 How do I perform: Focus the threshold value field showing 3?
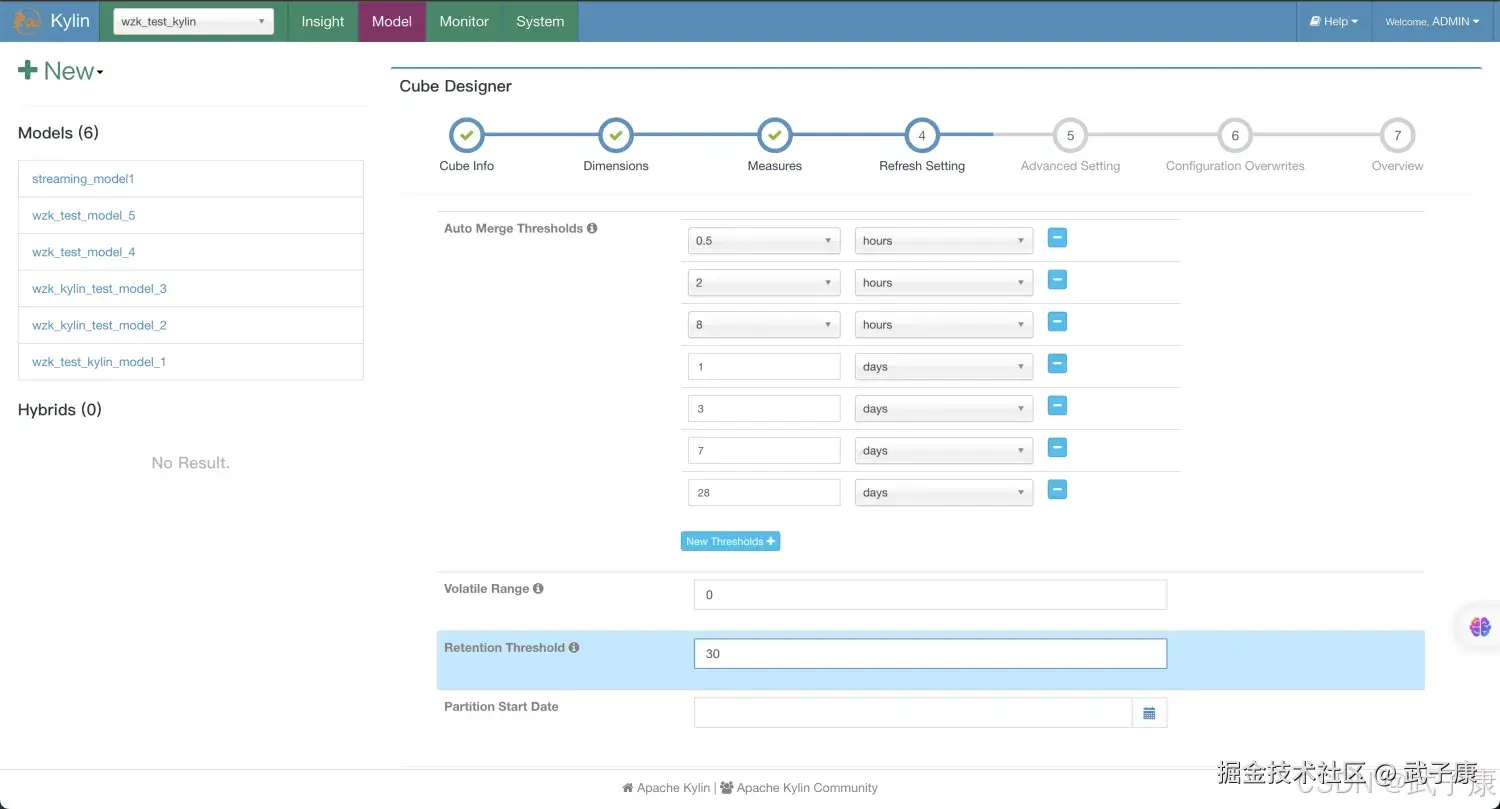(x=764, y=409)
